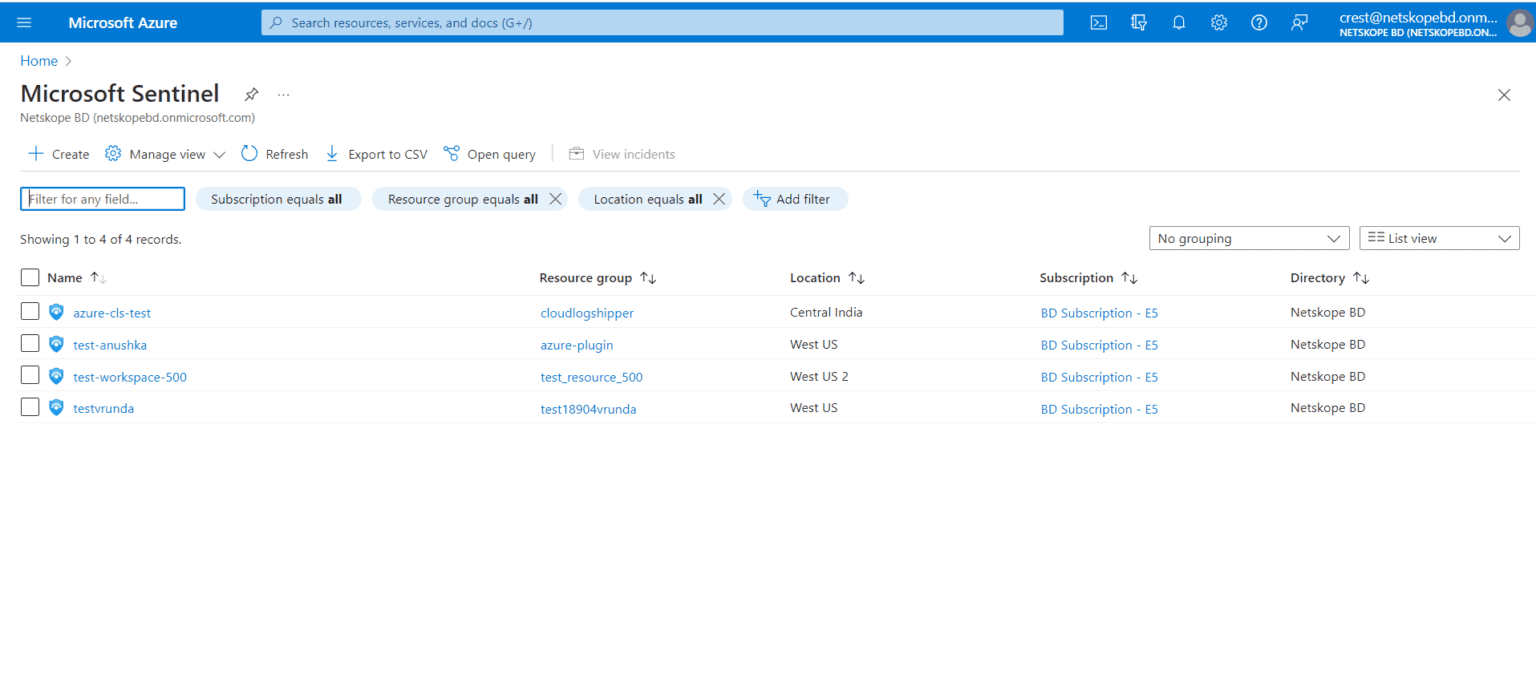Open the Cloud Shell terminal
This screenshot has width=1536, height=679.
pos(1098,22)
